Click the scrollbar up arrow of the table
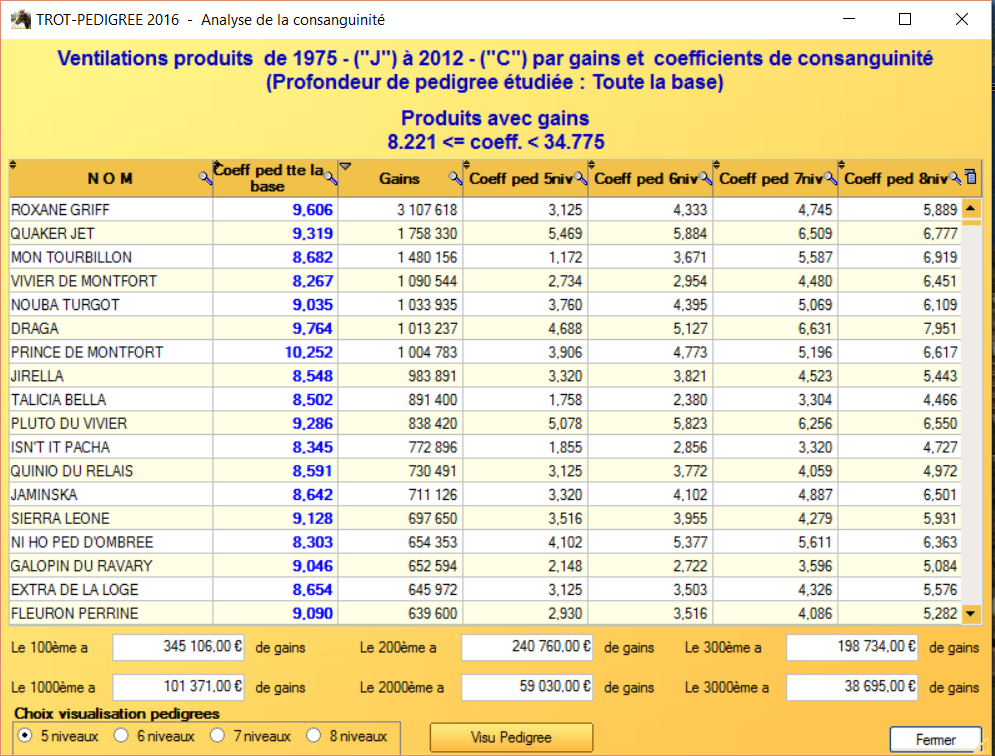The width and height of the screenshot is (995, 756). coord(971,208)
